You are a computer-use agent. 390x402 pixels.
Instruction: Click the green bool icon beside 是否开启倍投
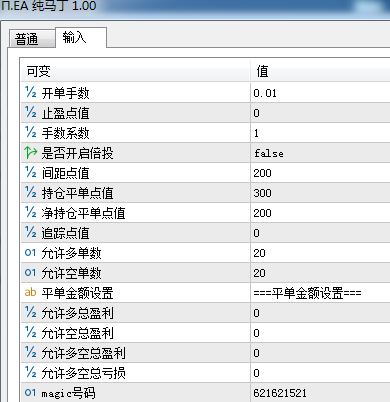(31, 153)
